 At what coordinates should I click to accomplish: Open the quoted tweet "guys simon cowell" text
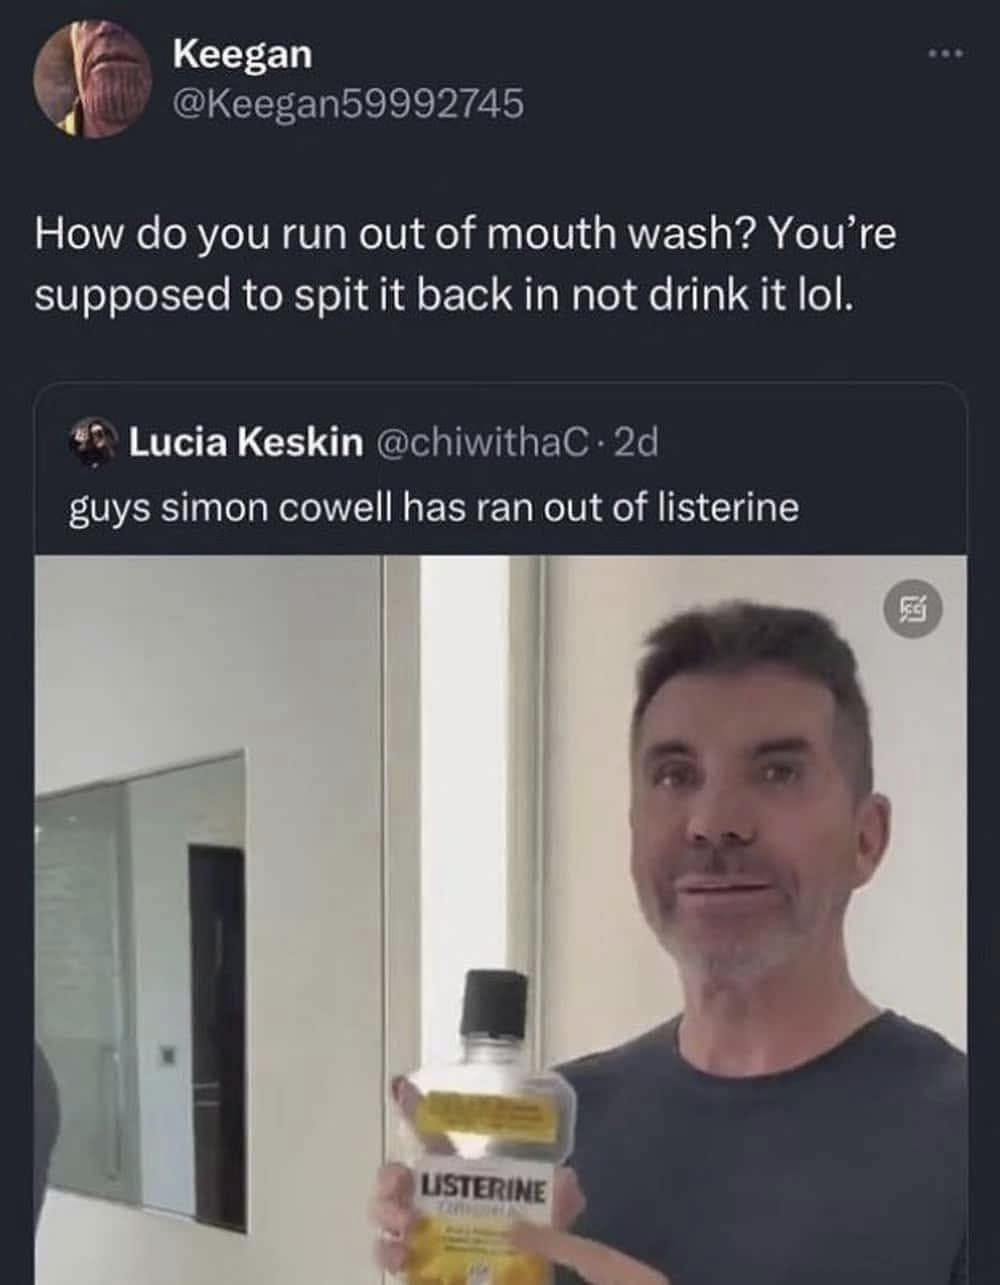coord(433,507)
